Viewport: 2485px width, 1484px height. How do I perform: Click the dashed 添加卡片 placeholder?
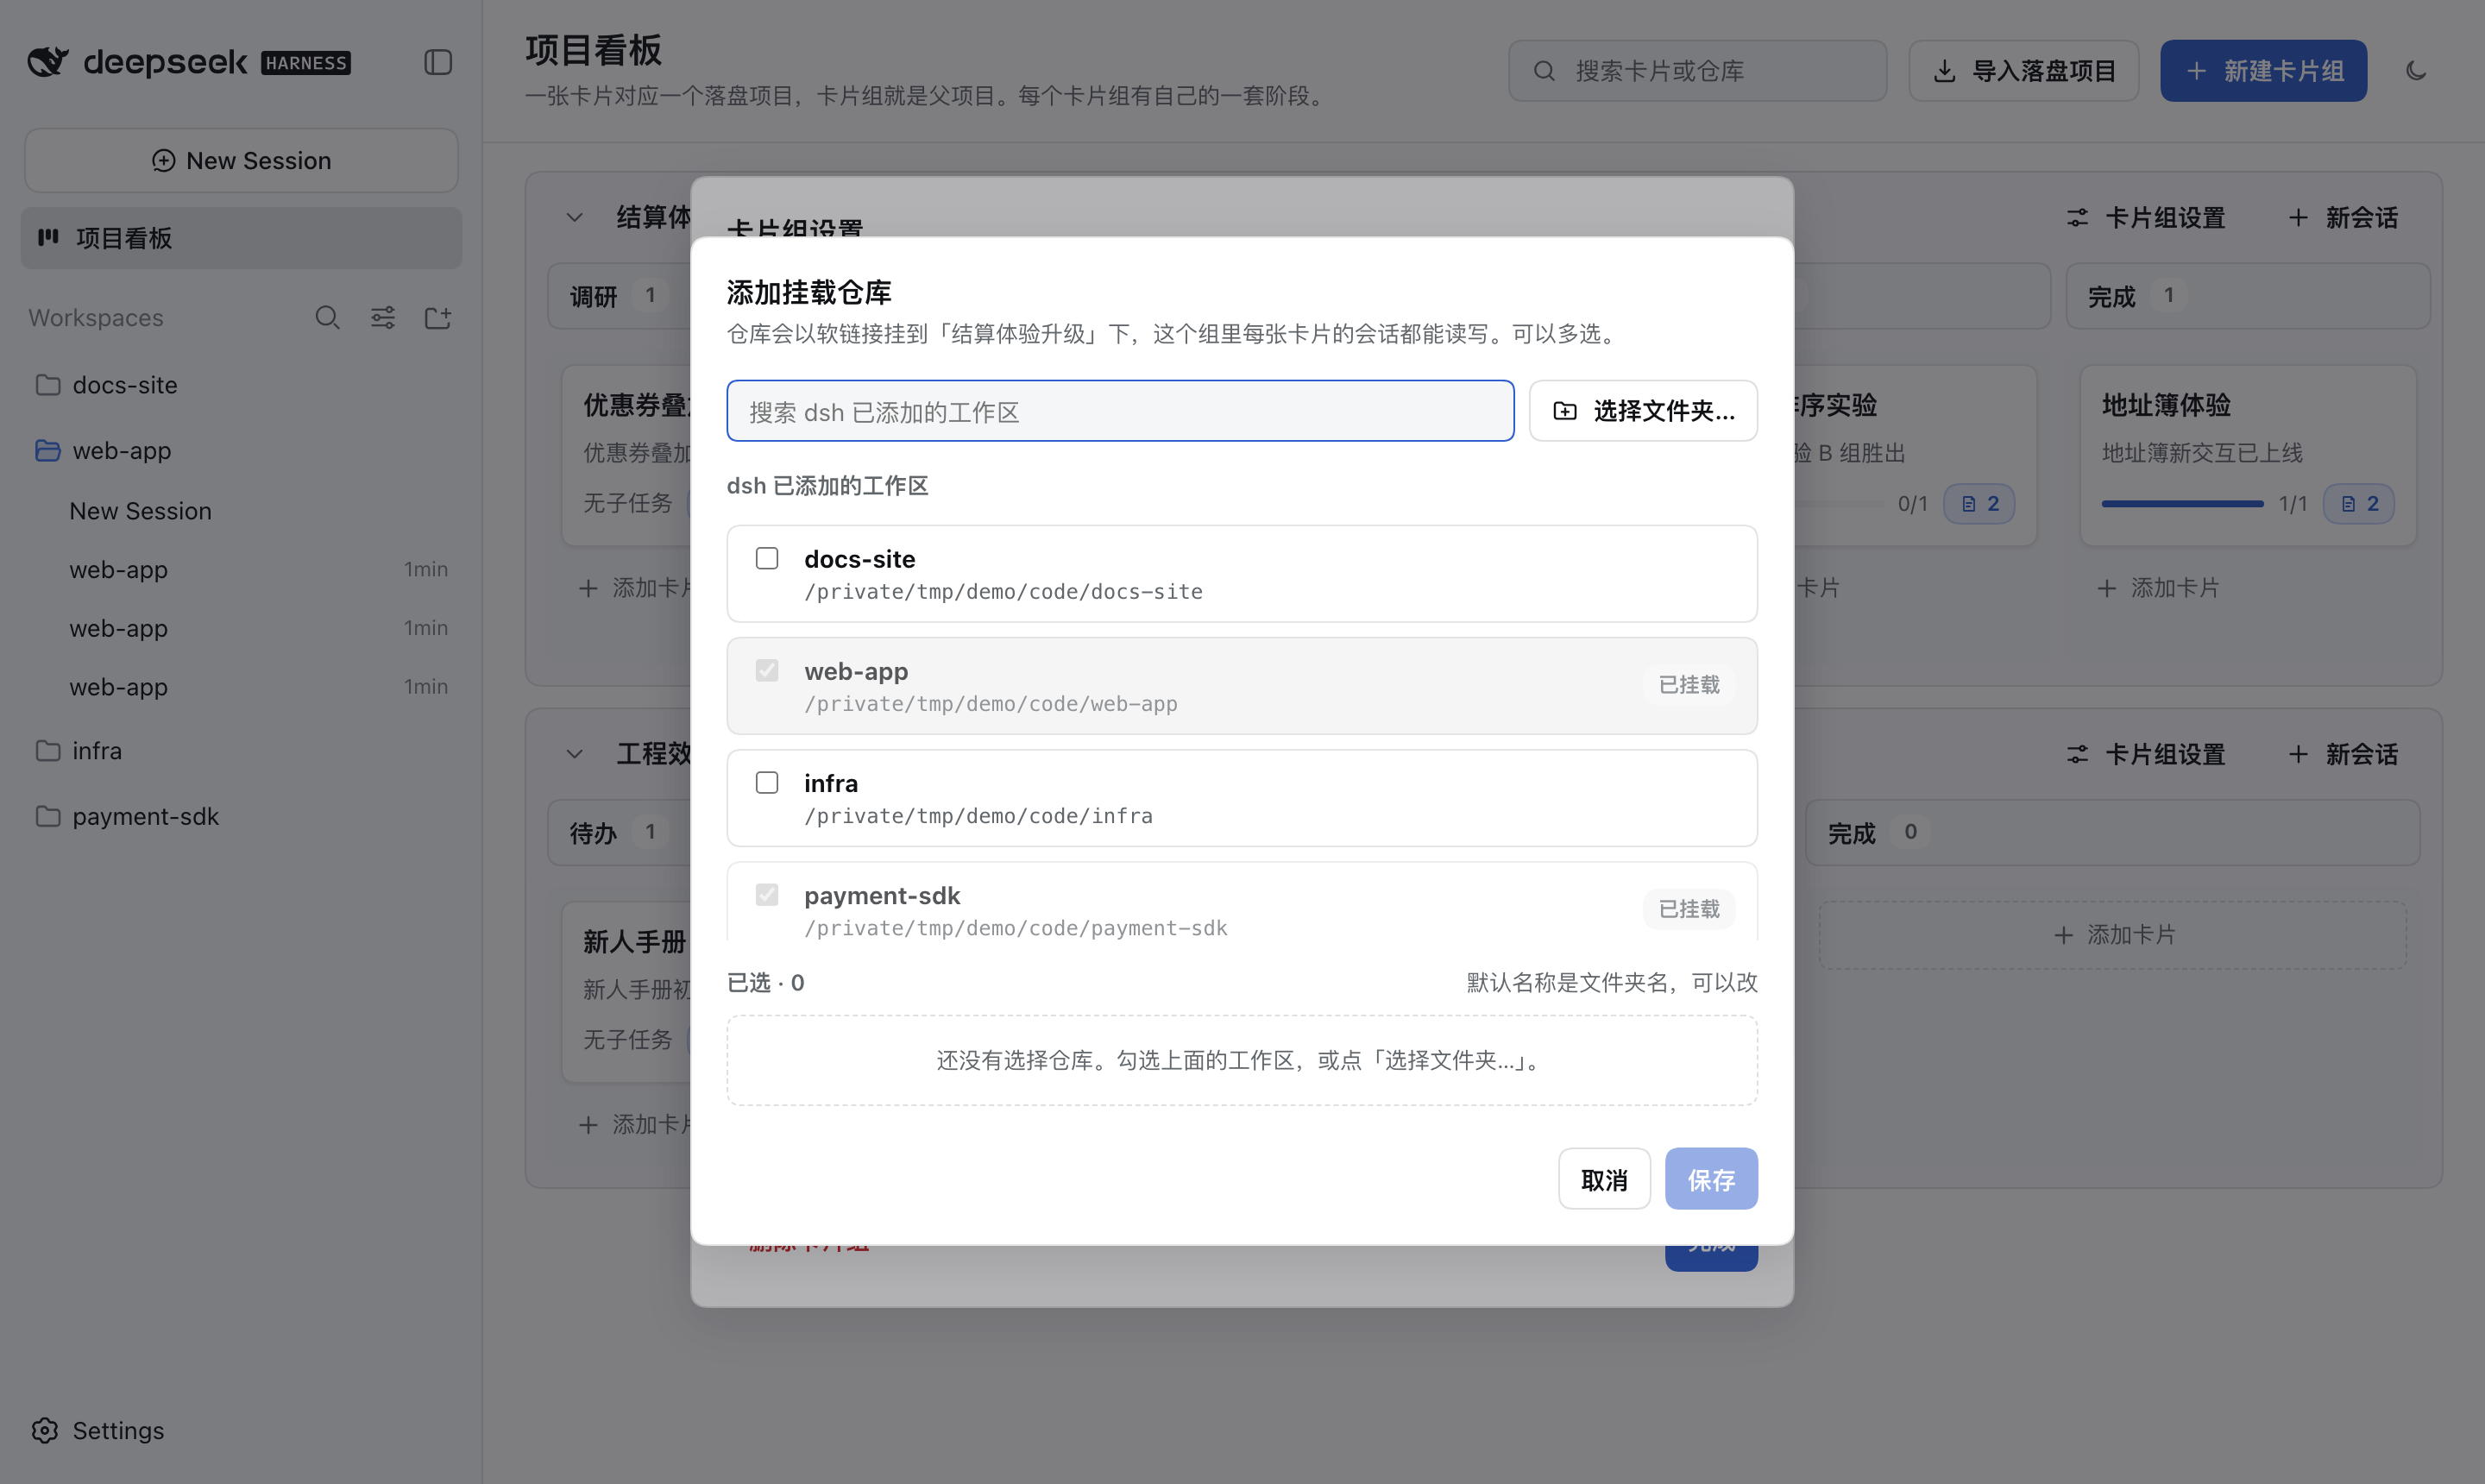coord(2113,935)
